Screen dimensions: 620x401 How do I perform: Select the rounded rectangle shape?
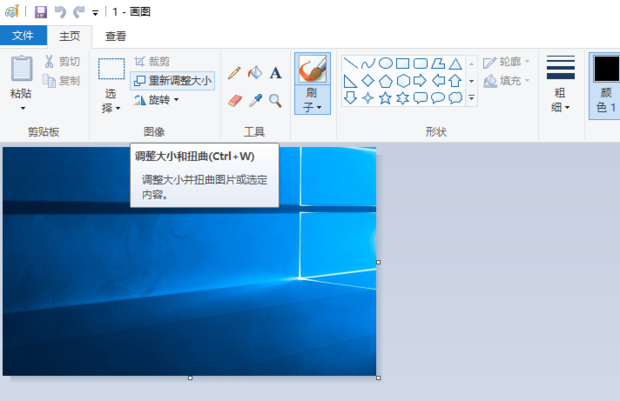(x=420, y=63)
